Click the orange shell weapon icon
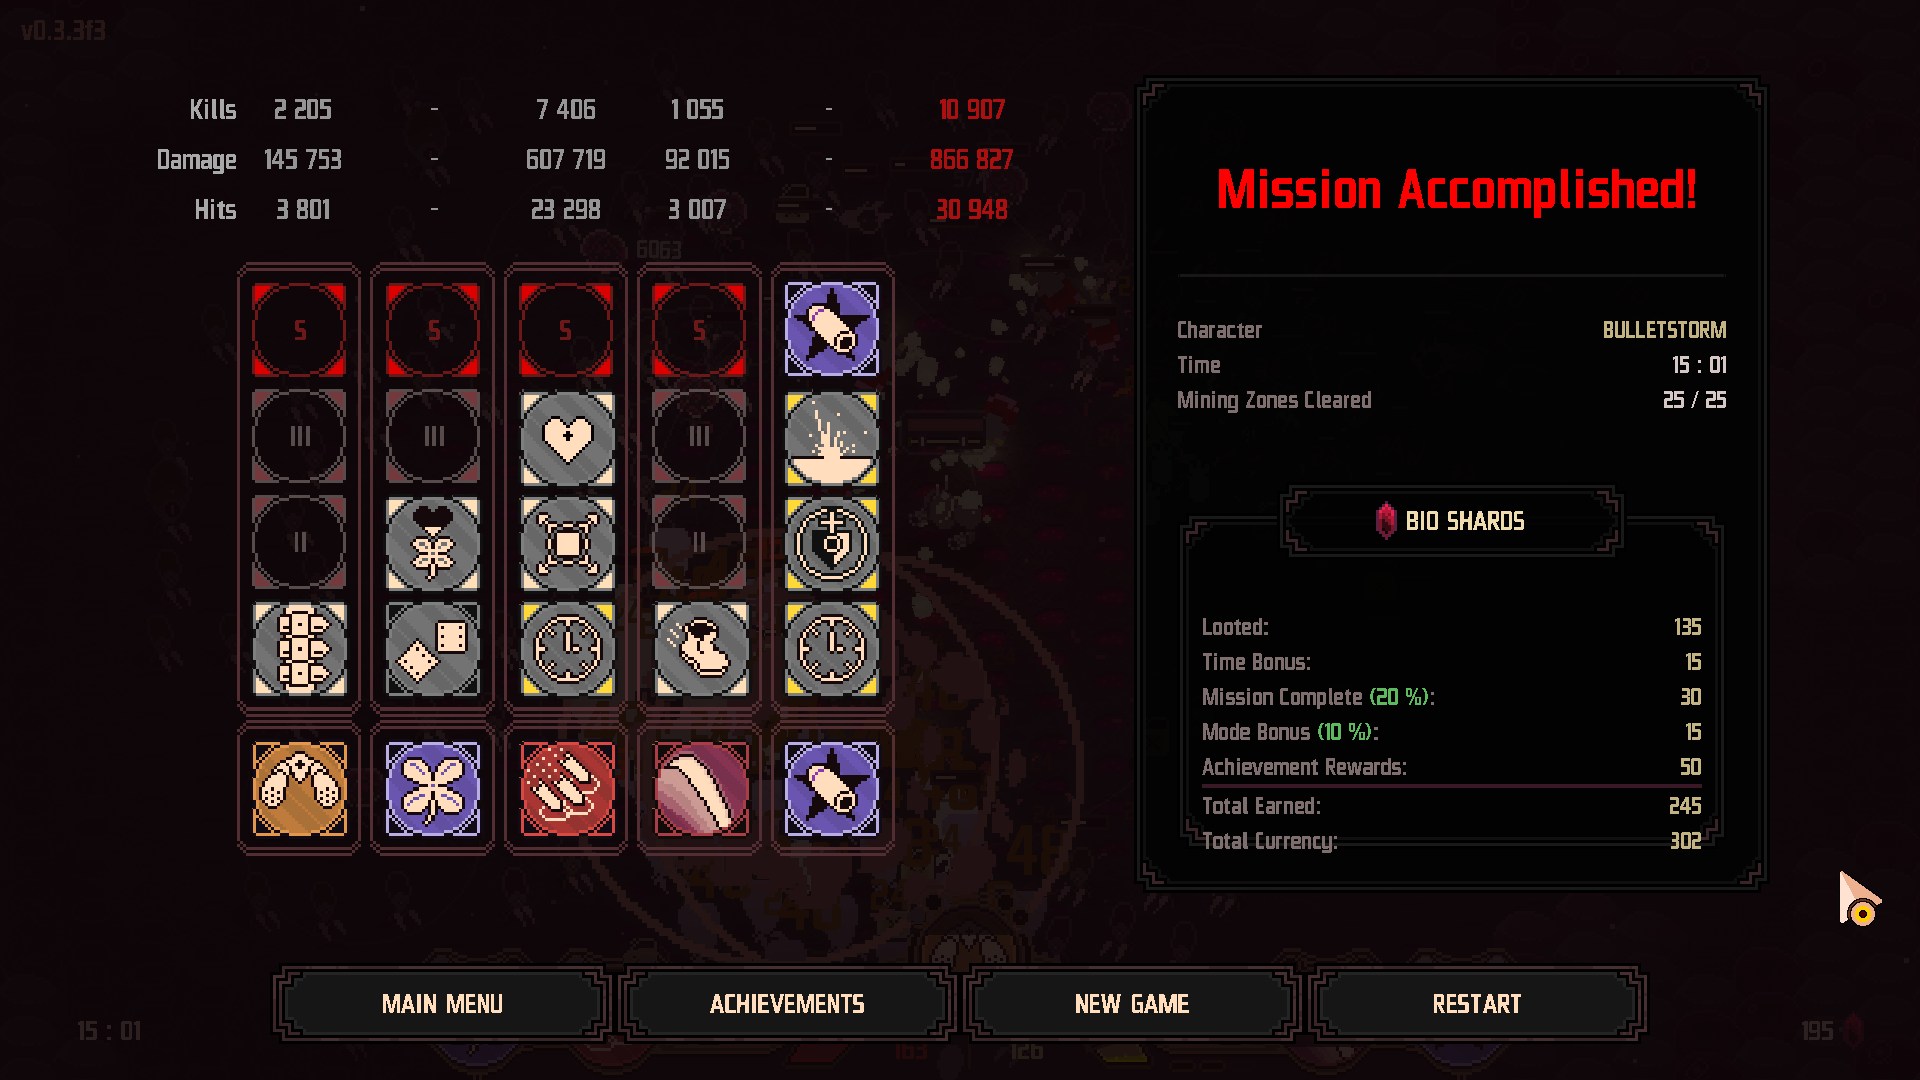1920x1080 pixels. point(299,789)
